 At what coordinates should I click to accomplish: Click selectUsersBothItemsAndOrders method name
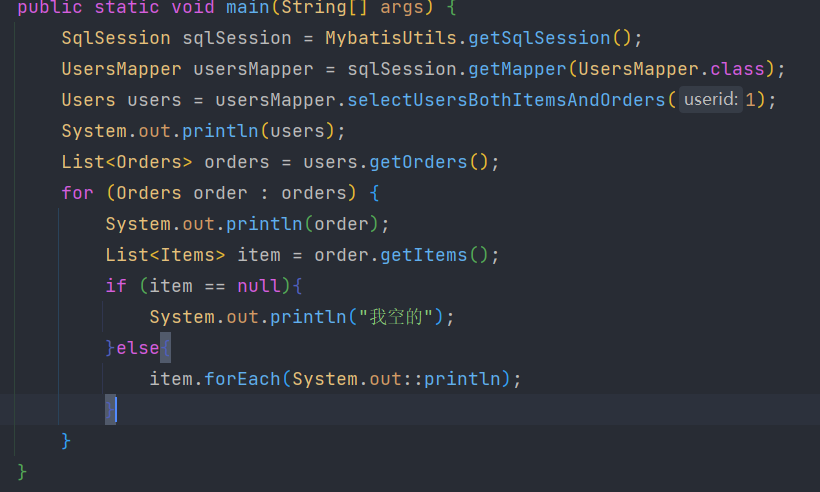point(506,100)
